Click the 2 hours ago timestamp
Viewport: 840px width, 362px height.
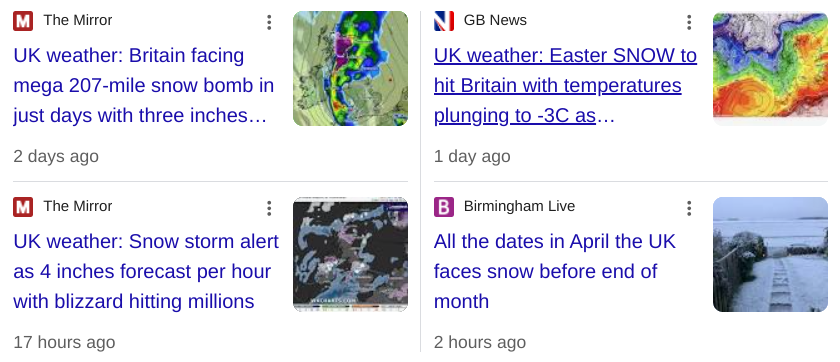479,342
